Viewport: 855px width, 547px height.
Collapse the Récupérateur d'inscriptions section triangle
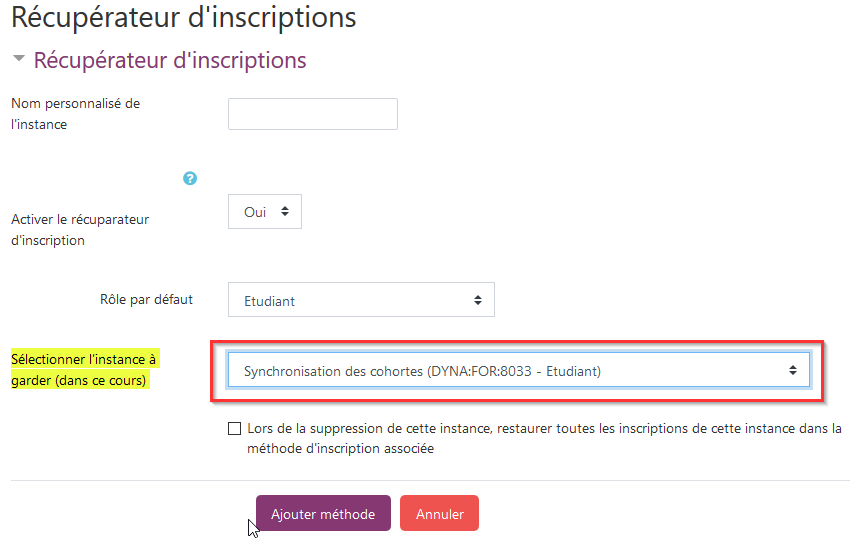[18, 60]
